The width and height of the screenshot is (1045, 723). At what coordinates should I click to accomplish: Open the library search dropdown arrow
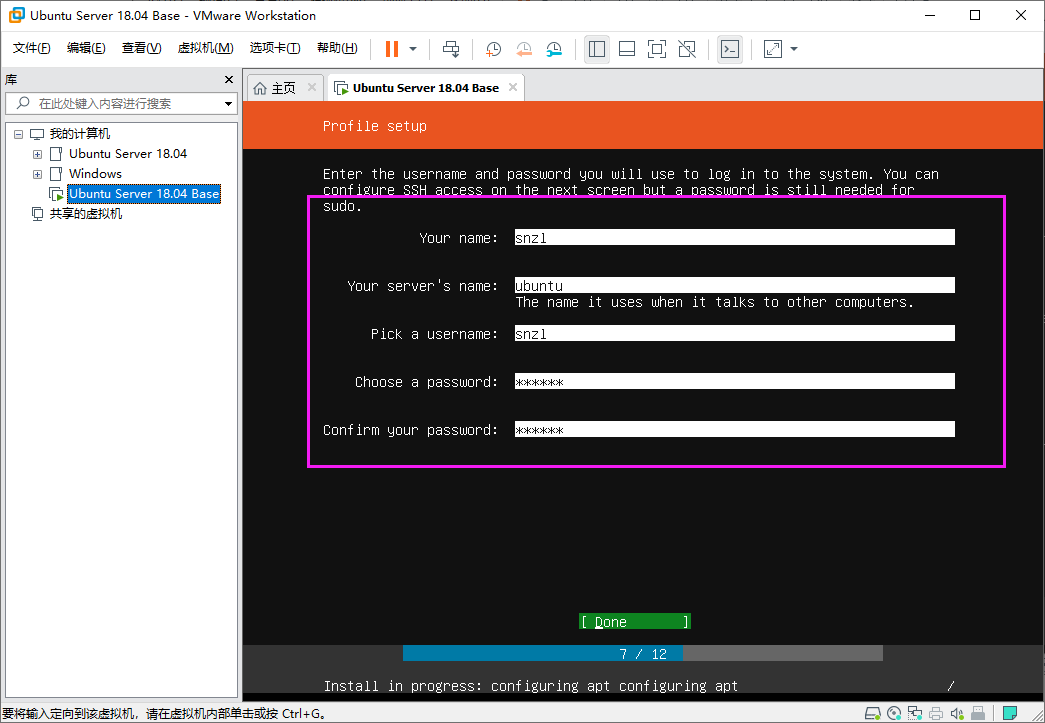coord(228,104)
